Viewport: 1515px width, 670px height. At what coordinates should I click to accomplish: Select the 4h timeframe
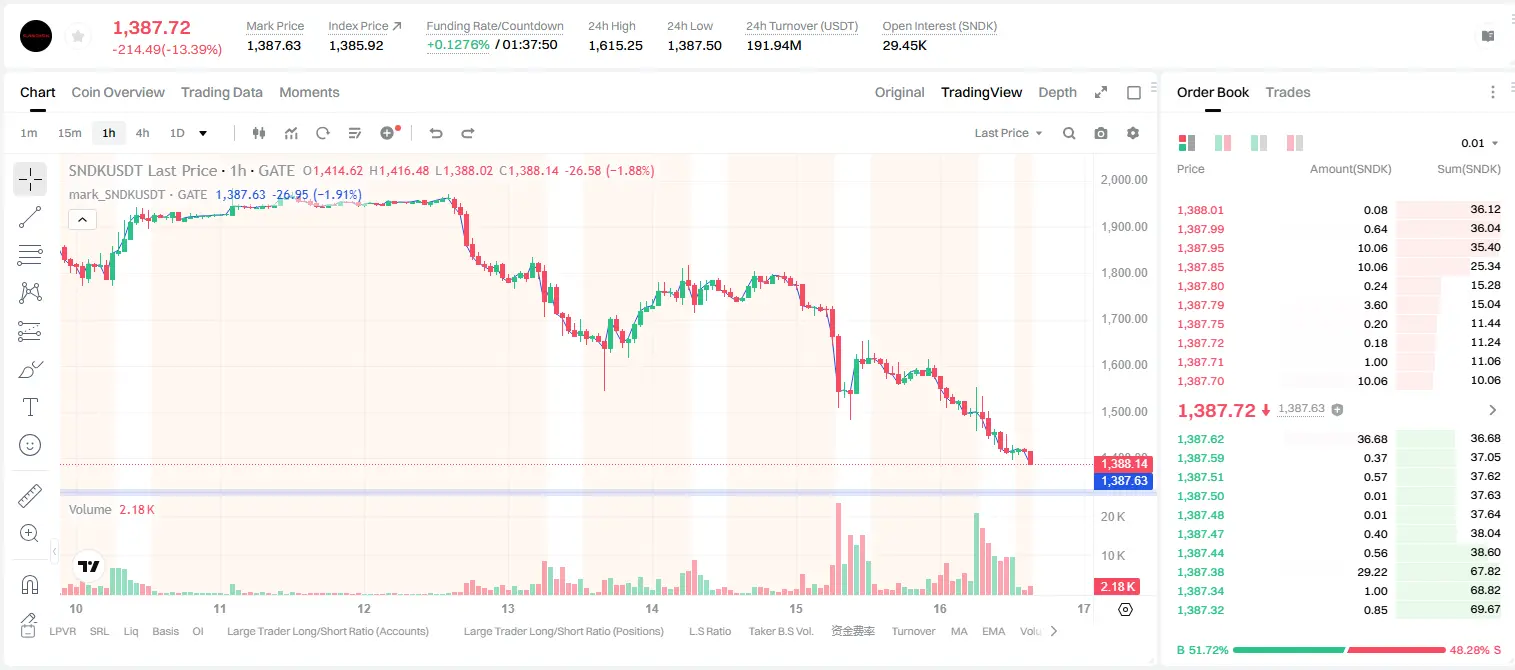point(143,133)
